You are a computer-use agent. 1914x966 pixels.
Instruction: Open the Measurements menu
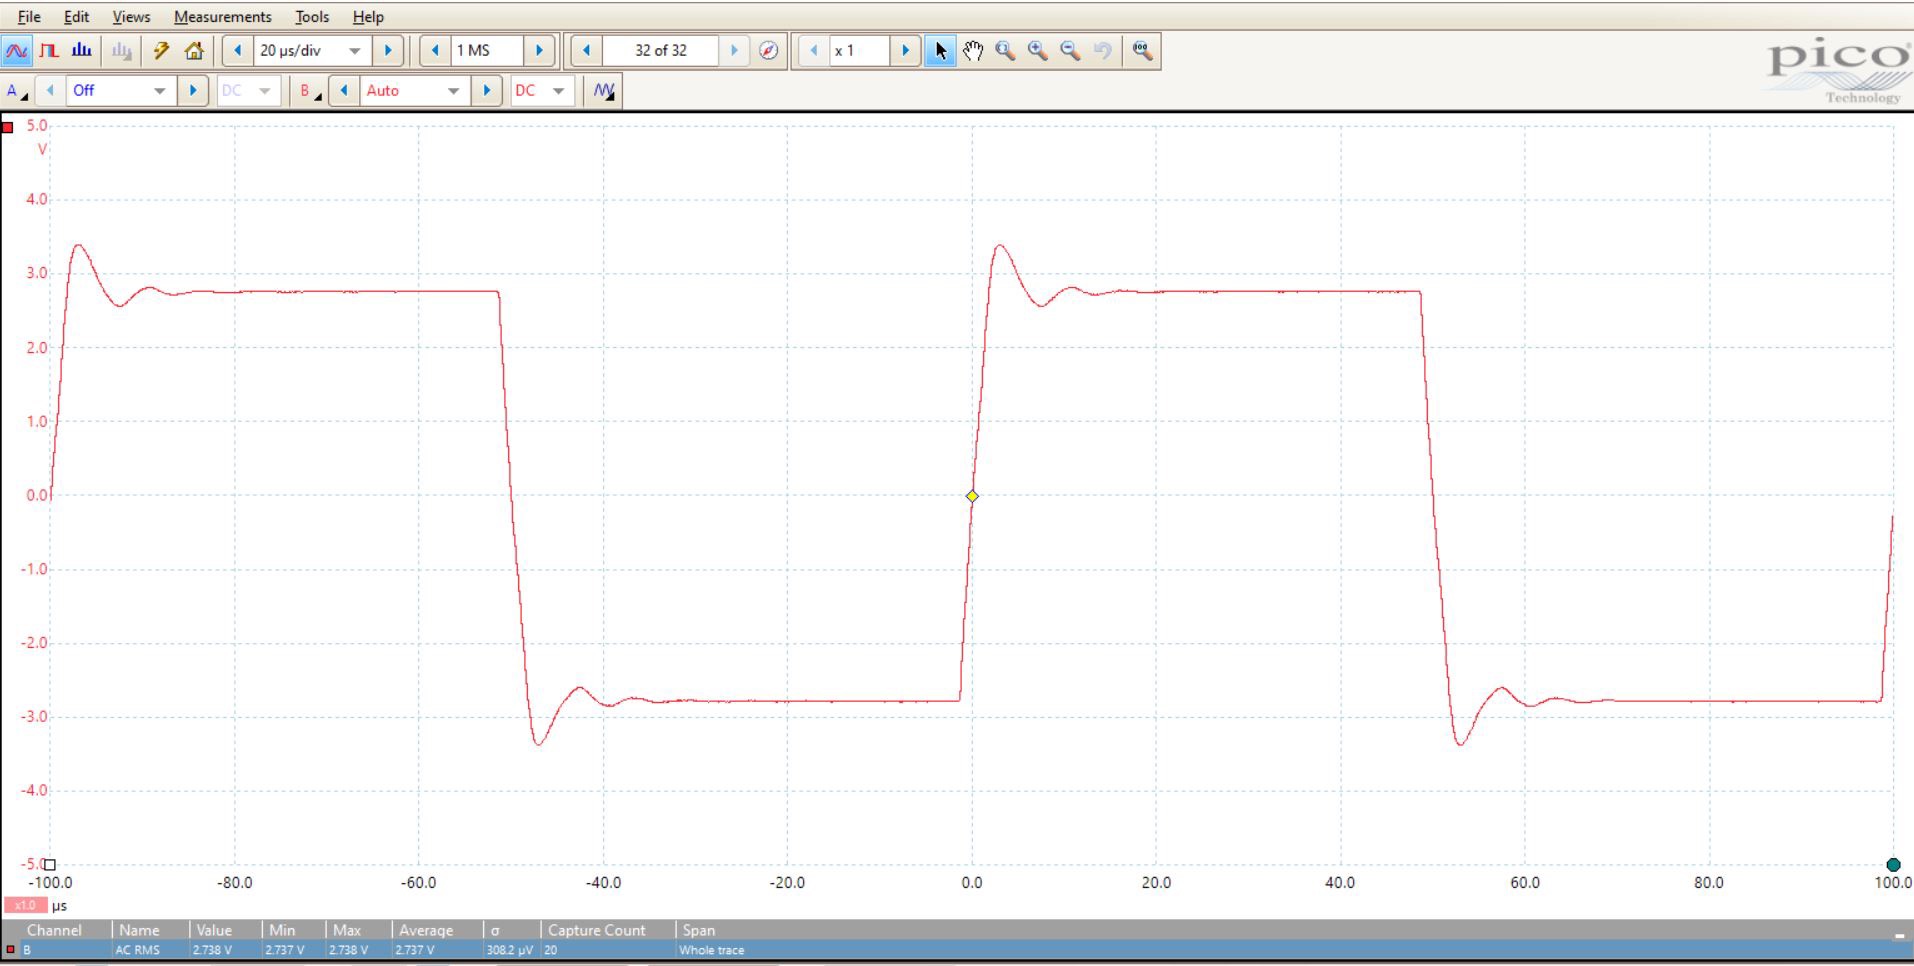[222, 17]
